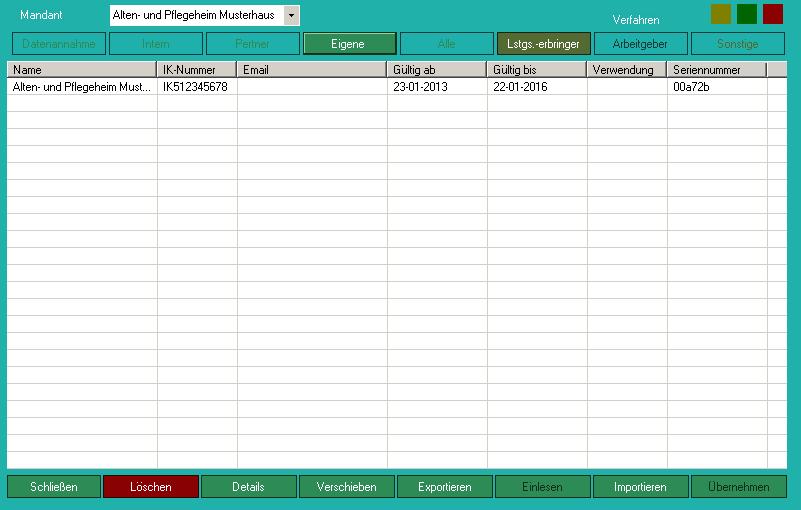Switch to the Partner filter
Viewport: 801px width, 510px height.
click(x=253, y=44)
